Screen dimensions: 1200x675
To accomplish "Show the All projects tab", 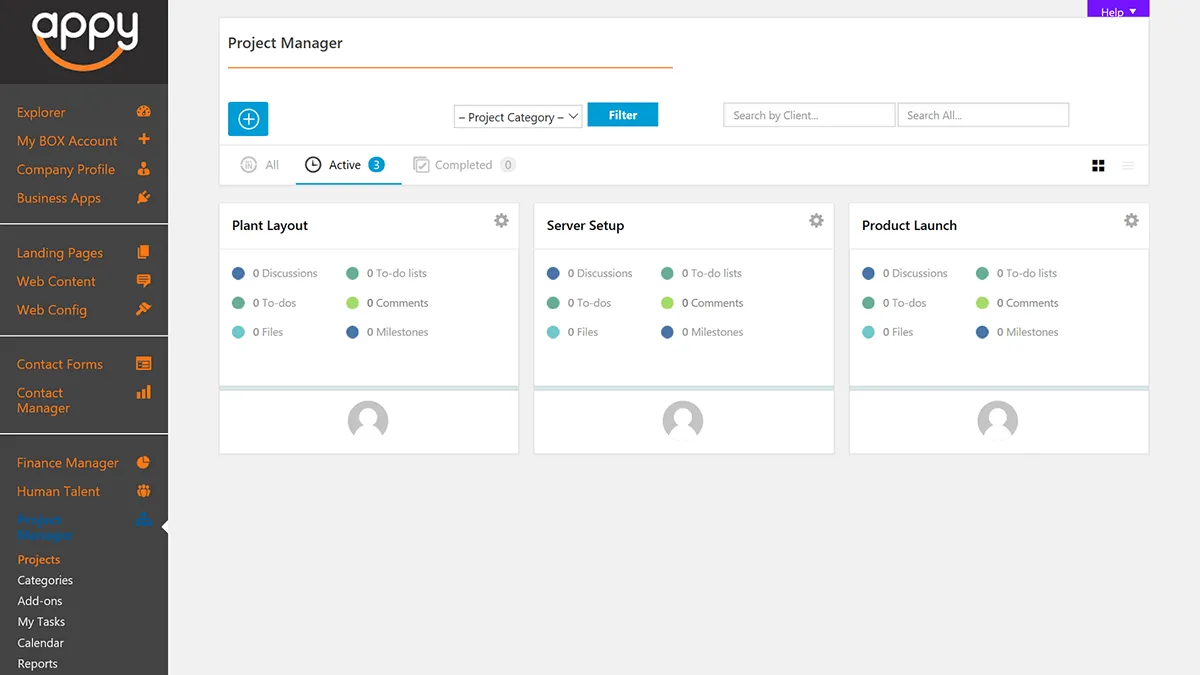I will pos(260,165).
